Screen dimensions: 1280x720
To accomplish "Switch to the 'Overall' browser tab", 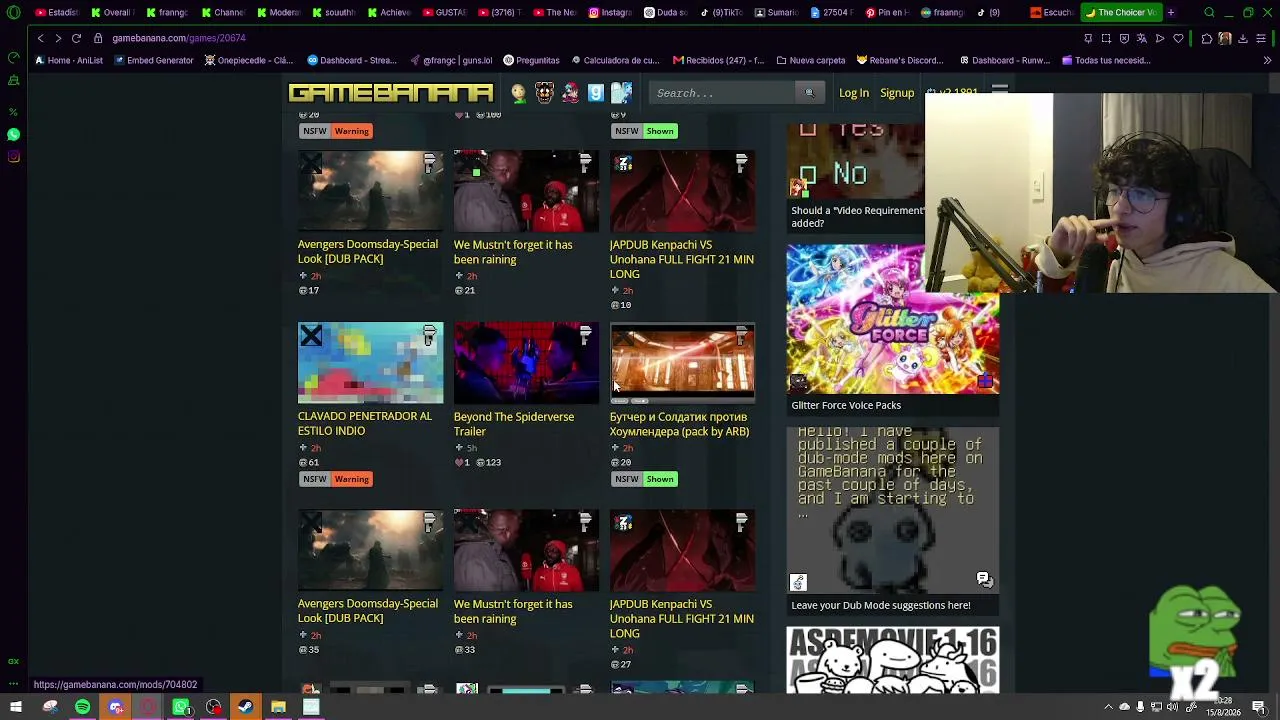I will (111, 12).
